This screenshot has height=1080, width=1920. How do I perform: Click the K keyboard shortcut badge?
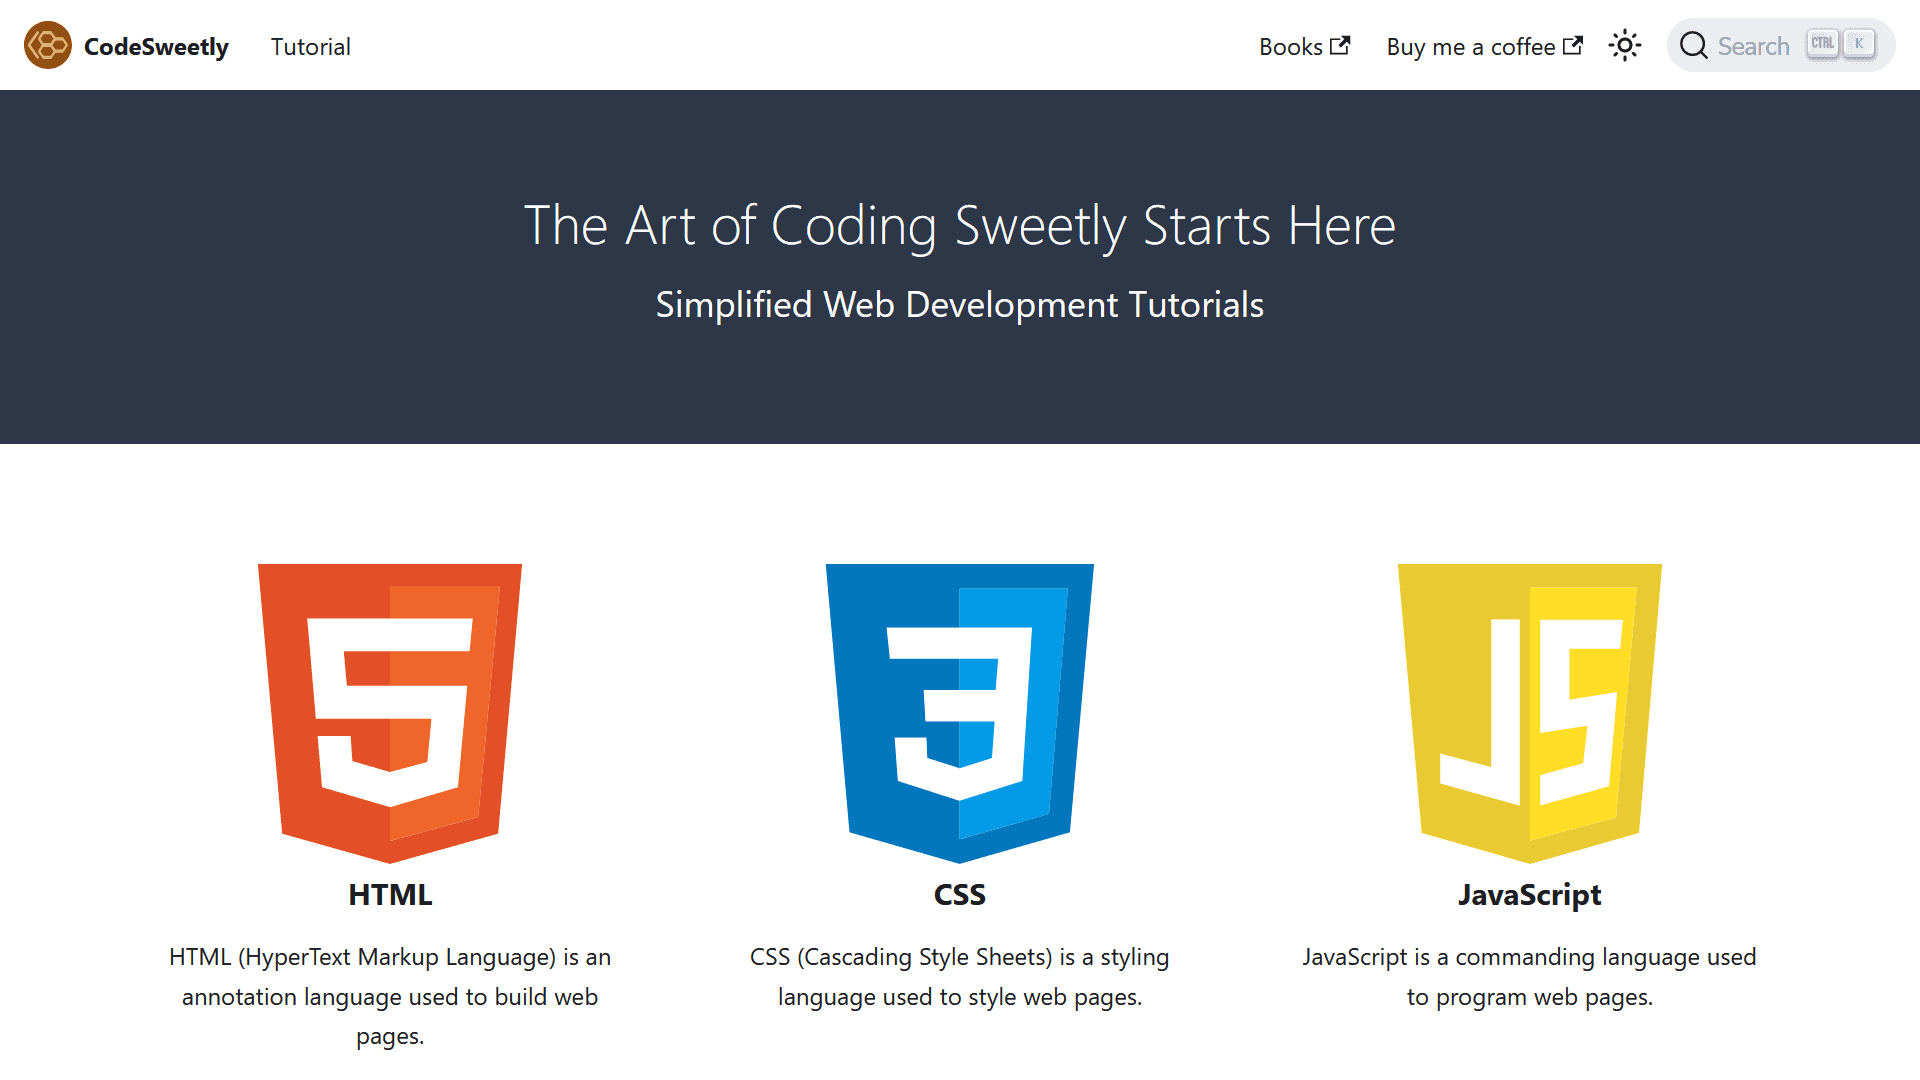point(1859,44)
